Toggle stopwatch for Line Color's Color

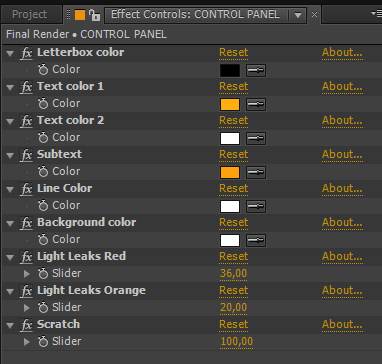(x=43, y=206)
